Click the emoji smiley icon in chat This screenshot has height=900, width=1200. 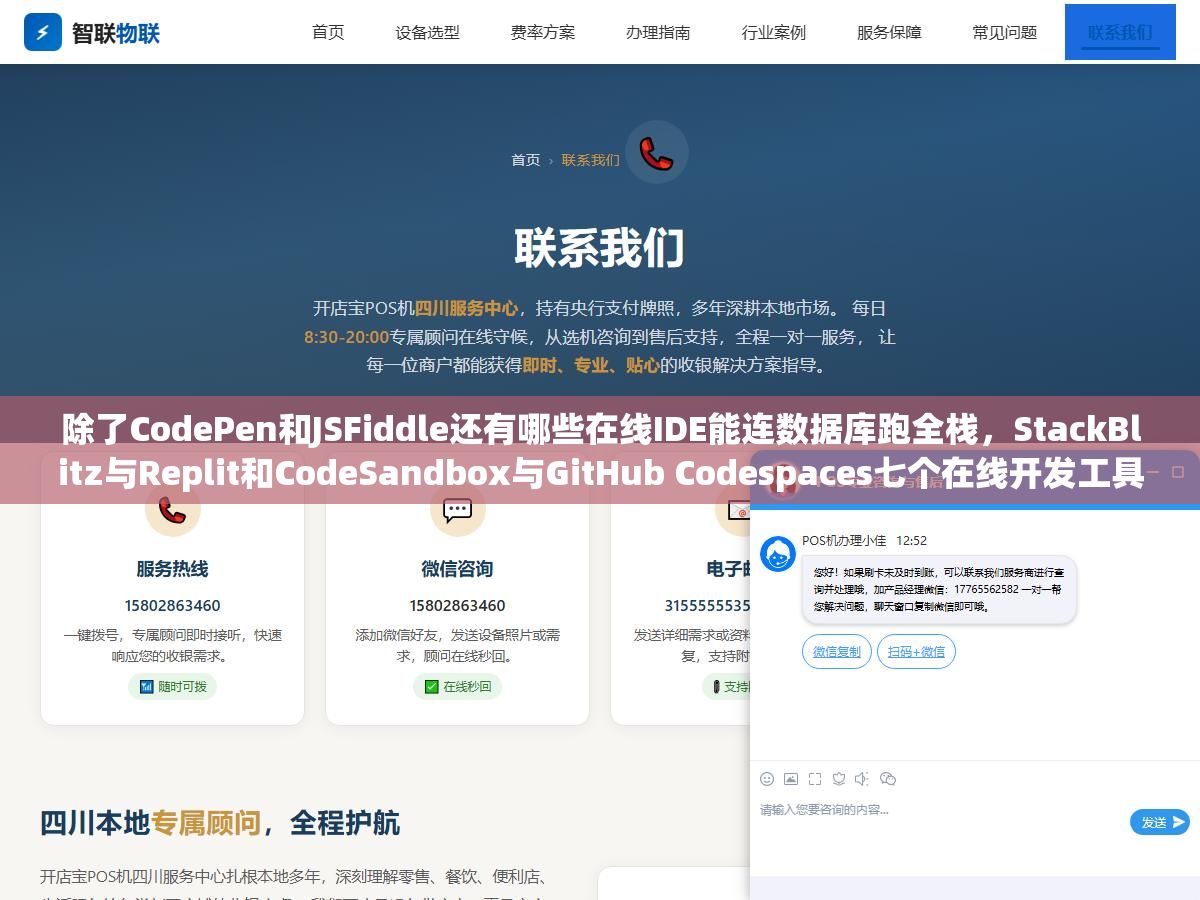[x=767, y=778]
